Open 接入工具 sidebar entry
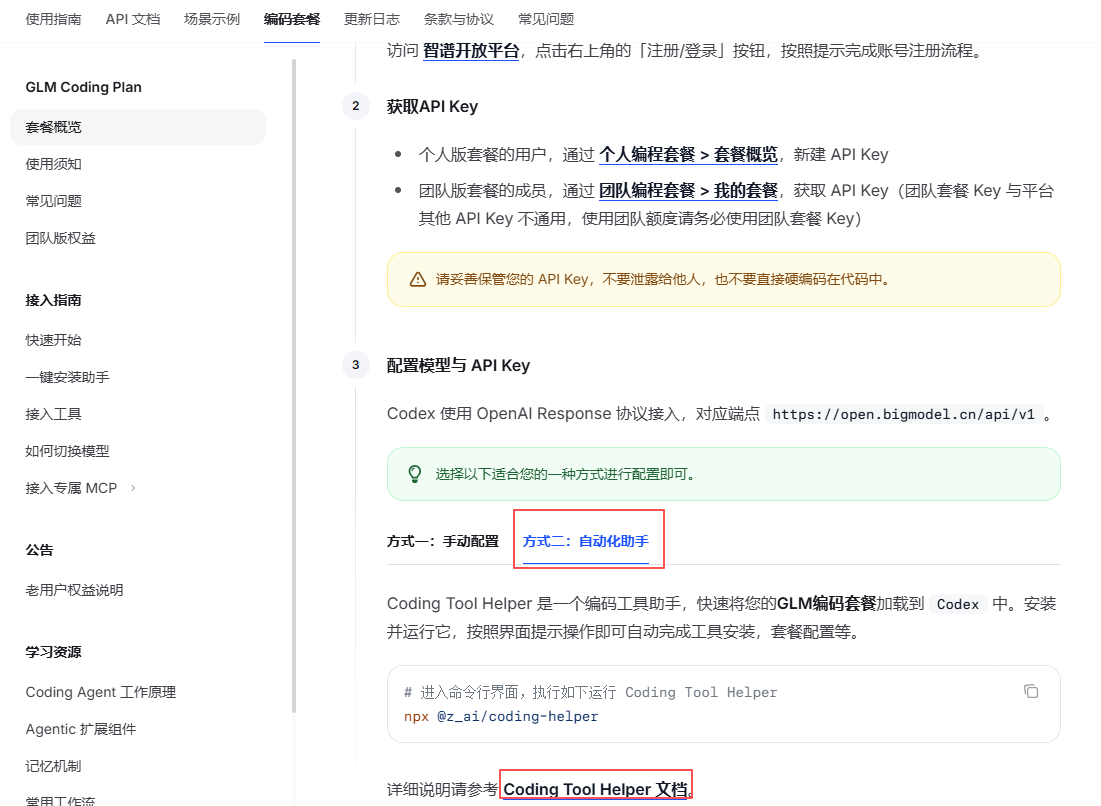 [x=53, y=414]
